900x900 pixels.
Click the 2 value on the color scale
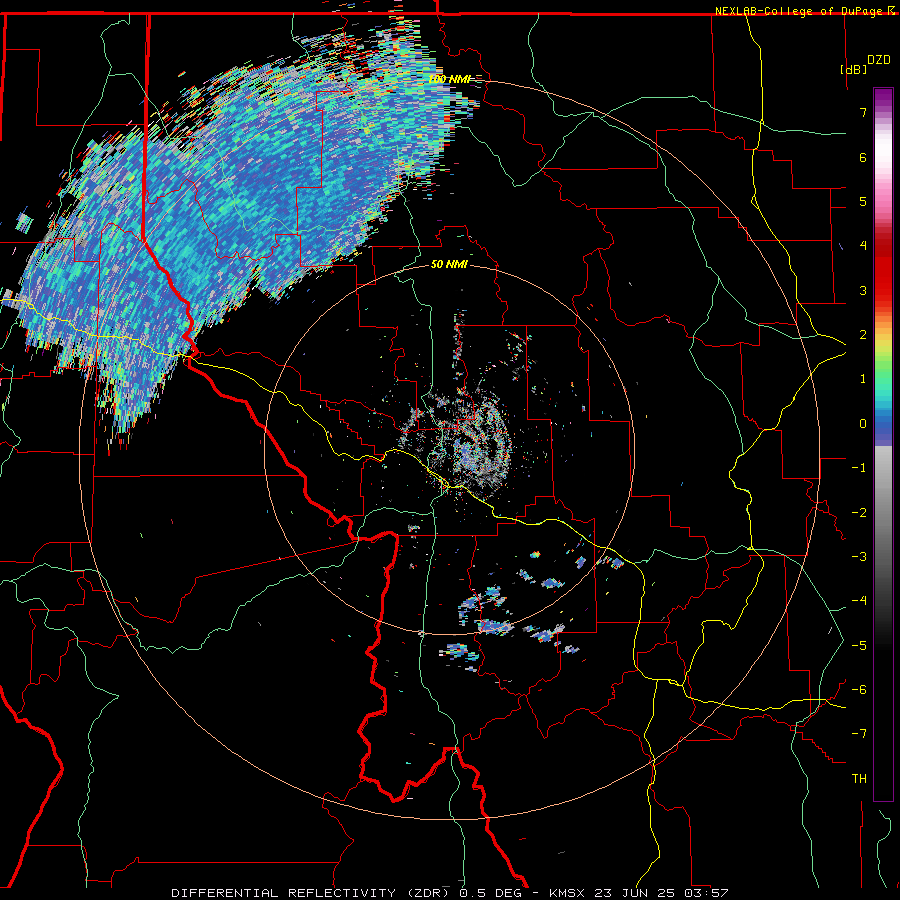coord(863,335)
